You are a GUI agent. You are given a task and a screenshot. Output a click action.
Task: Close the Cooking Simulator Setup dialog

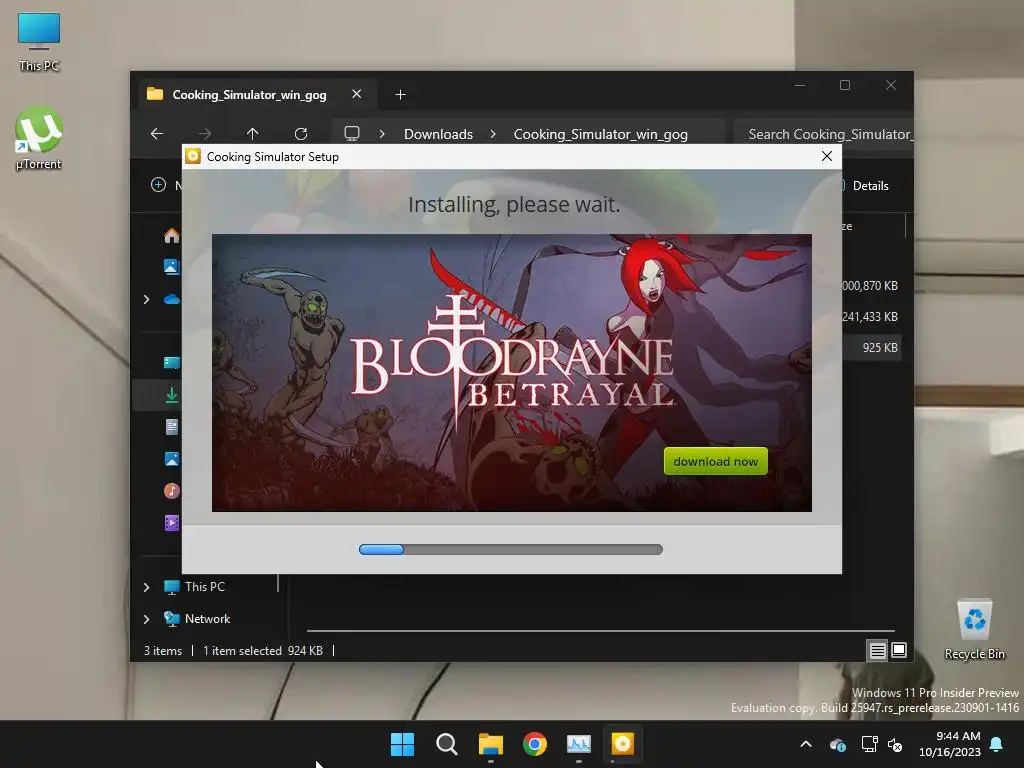click(x=827, y=156)
